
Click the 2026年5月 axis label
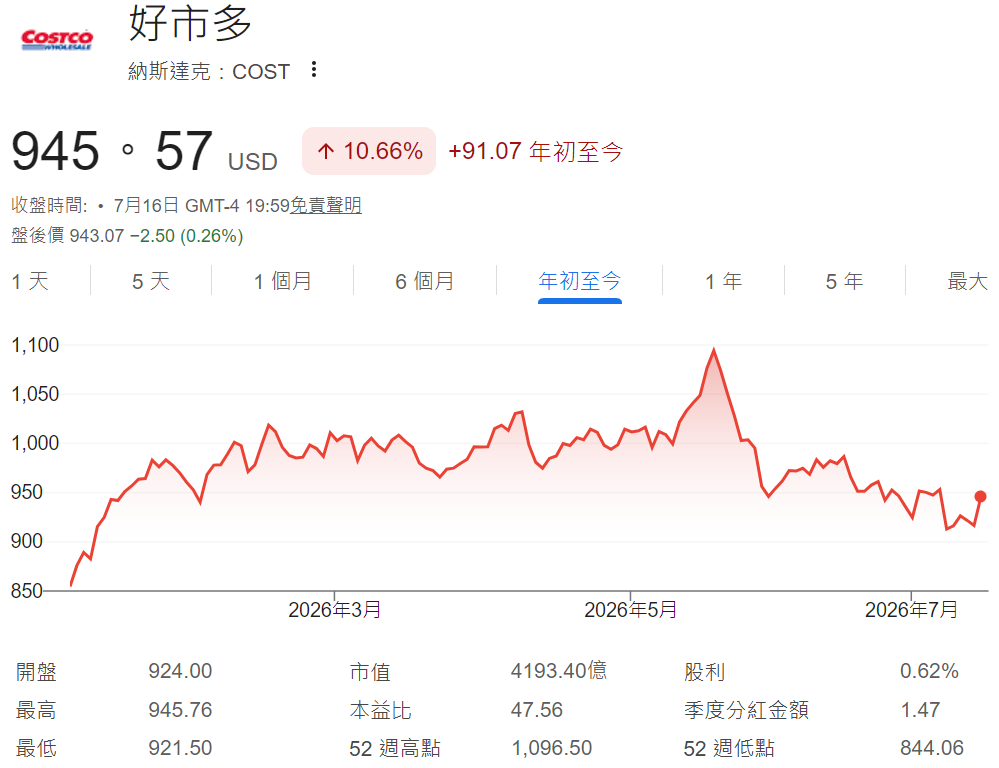tap(631, 610)
